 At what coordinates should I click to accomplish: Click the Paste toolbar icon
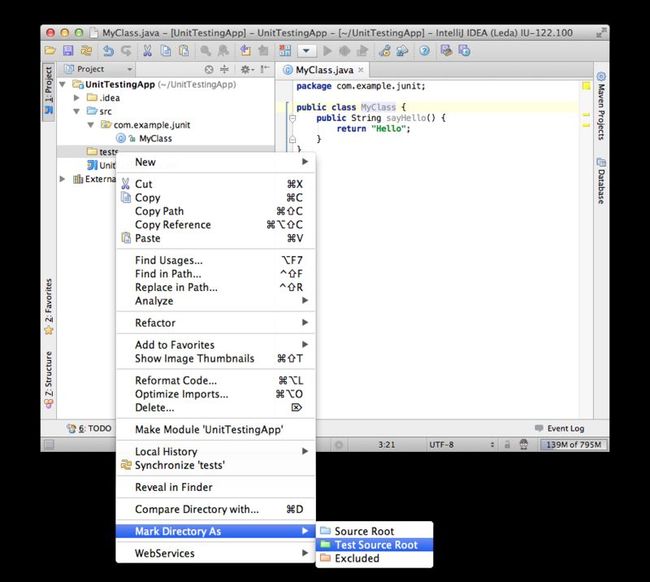(x=184, y=51)
